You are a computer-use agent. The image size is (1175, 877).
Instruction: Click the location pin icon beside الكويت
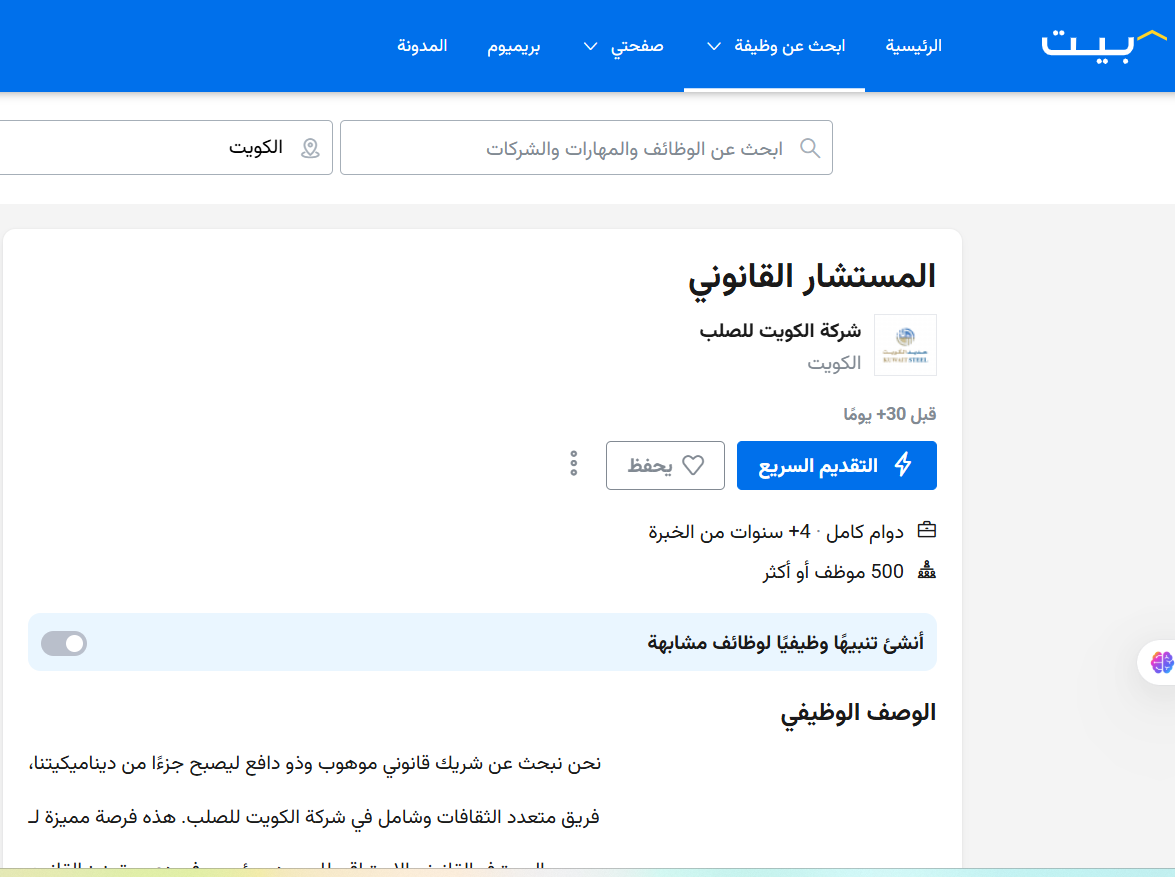coord(310,148)
